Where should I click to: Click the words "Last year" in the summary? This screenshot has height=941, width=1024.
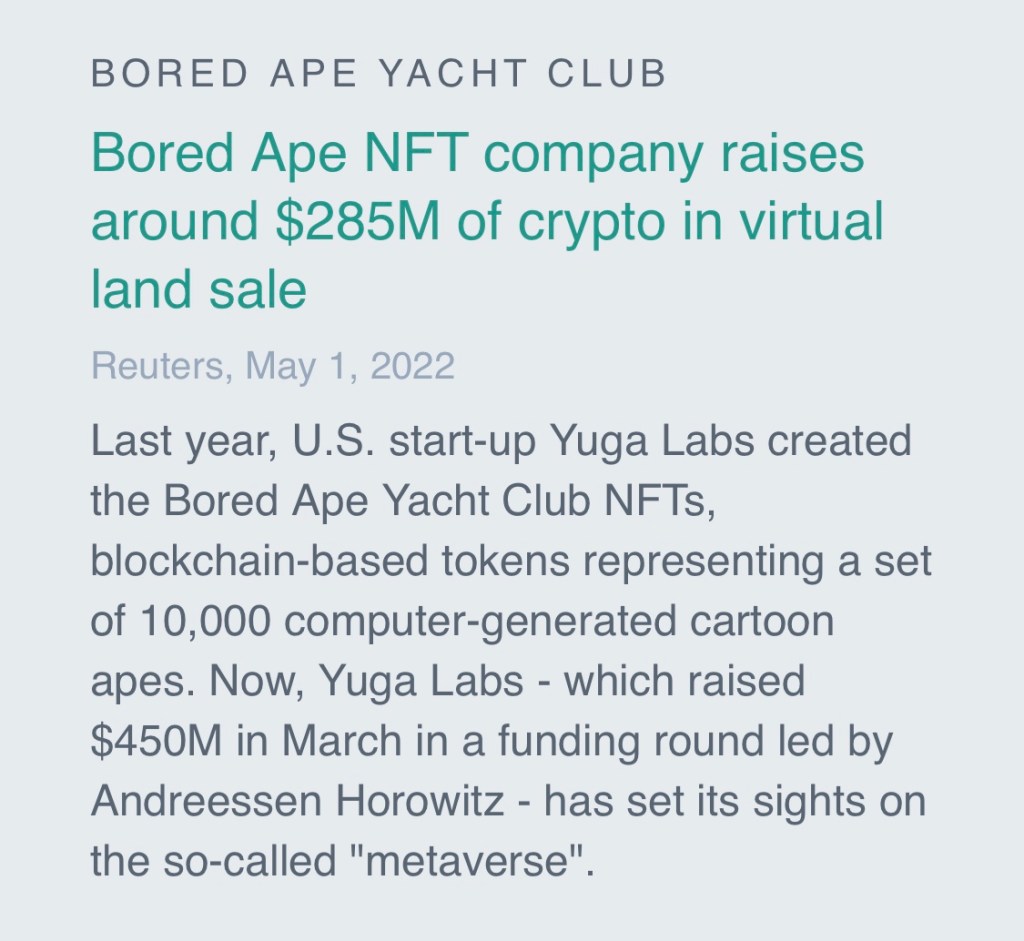point(174,441)
